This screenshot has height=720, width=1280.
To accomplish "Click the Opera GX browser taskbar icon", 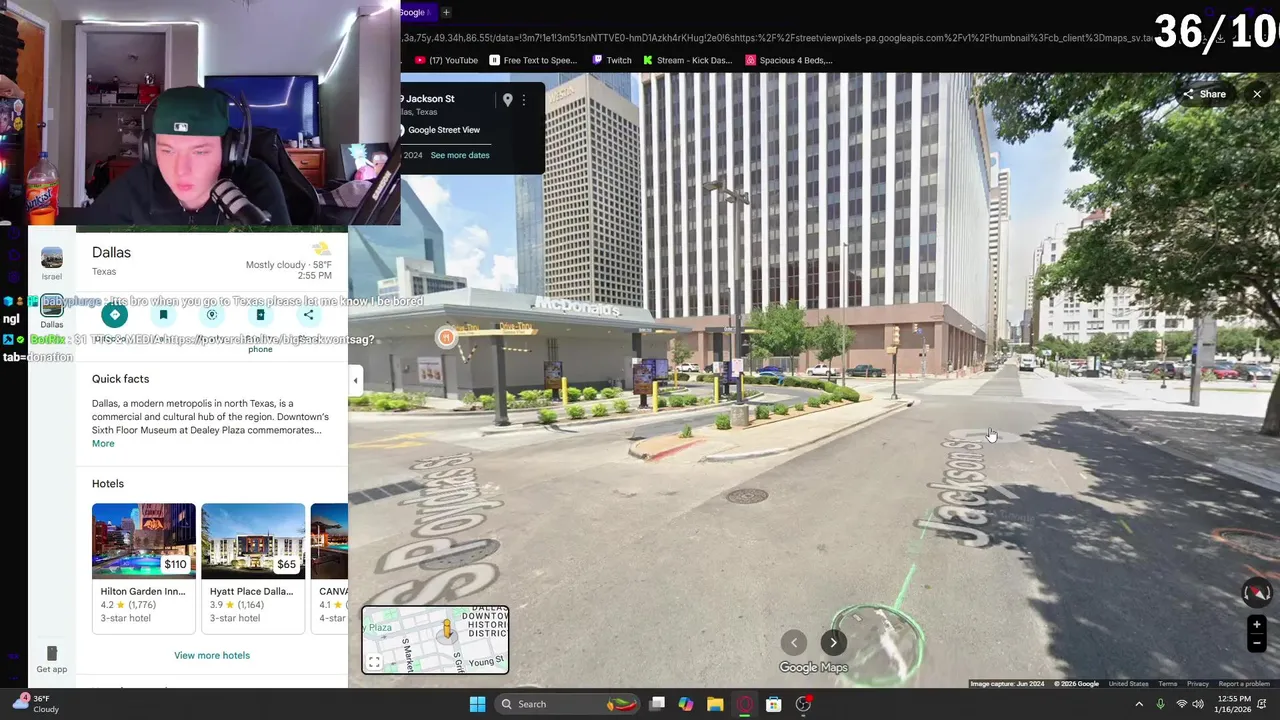I will coord(744,704).
